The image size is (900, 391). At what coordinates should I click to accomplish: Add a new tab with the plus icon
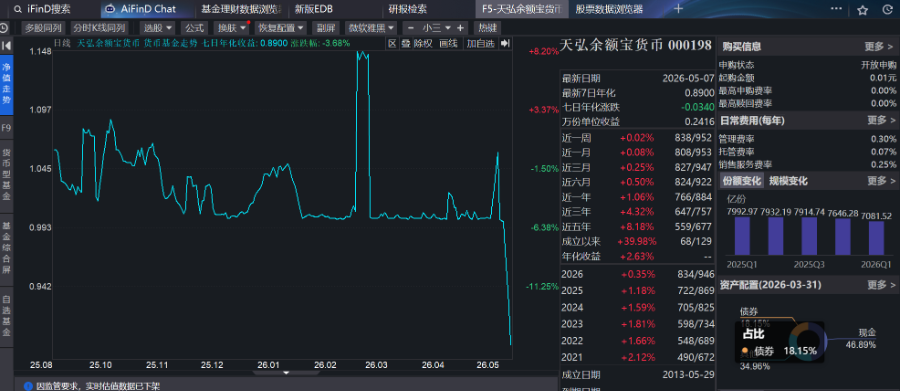[678, 9]
